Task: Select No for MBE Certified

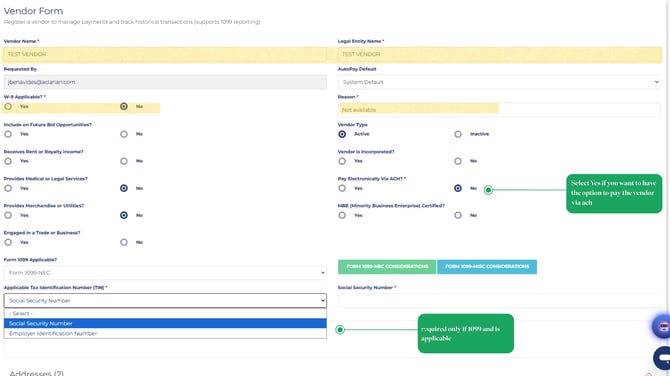Action: 458,215
